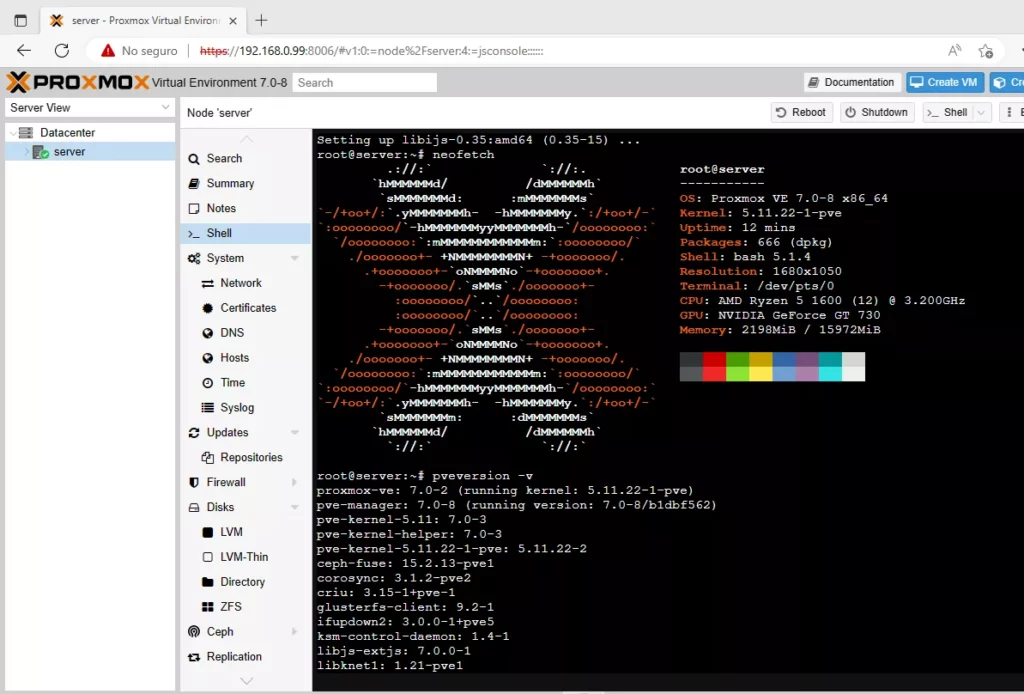Expand the Firewall submenu arrow

point(294,483)
